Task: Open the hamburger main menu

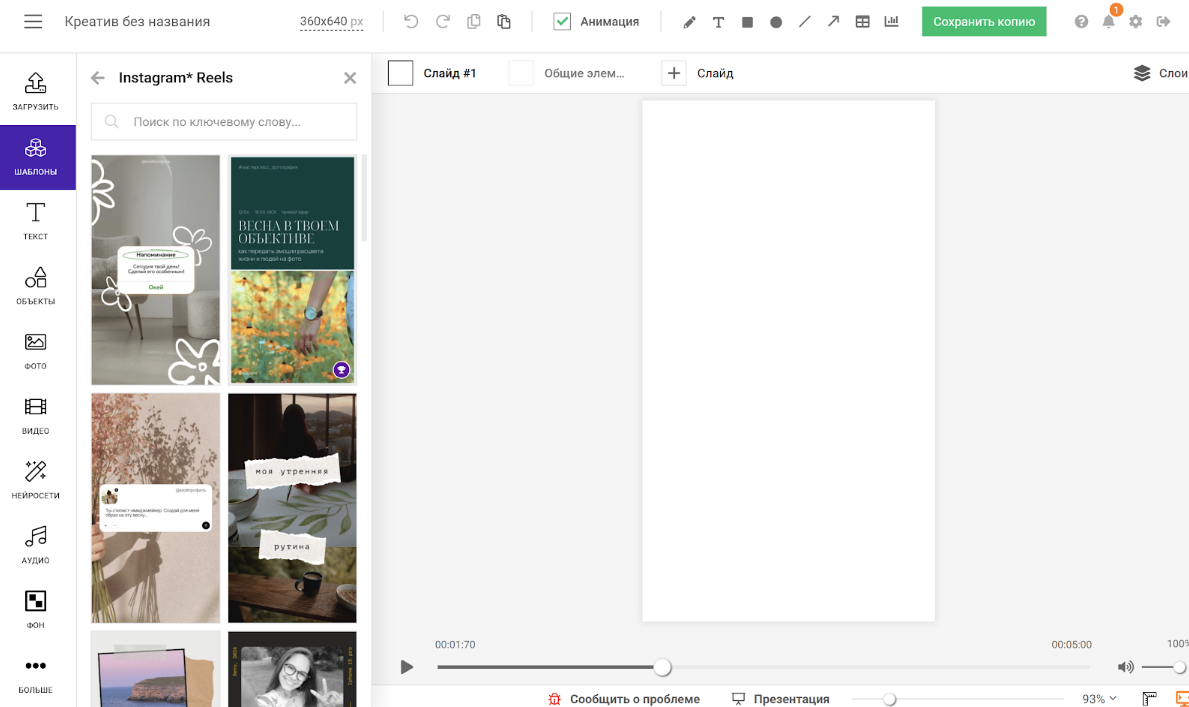Action: [x=33, y=22]
